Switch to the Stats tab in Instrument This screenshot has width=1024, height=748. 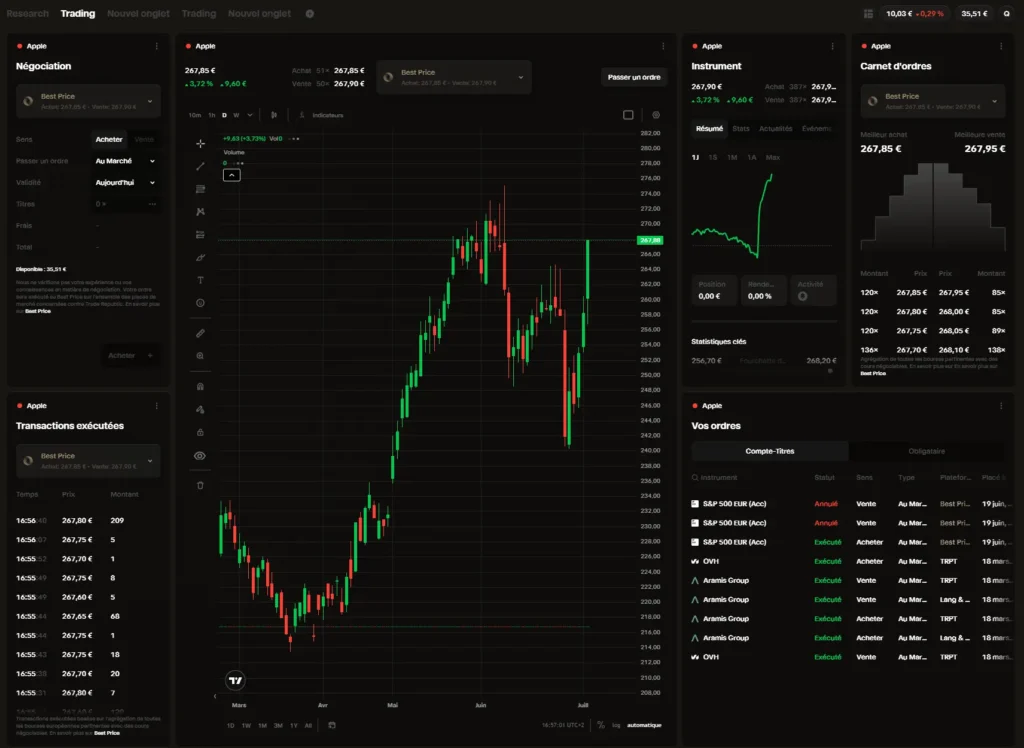pyautogui.click(x=741, y=129)
